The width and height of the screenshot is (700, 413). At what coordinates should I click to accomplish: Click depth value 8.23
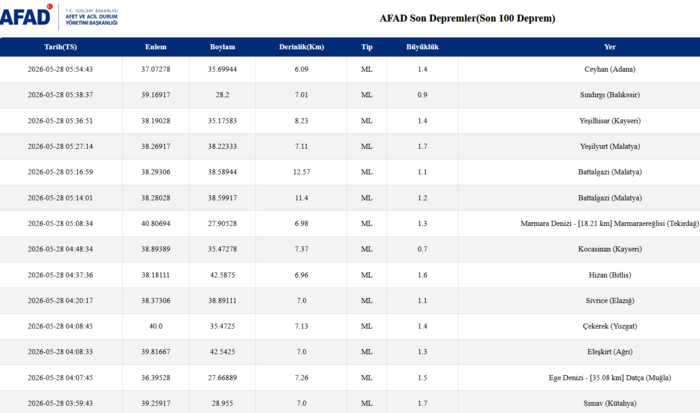[301, 121]
